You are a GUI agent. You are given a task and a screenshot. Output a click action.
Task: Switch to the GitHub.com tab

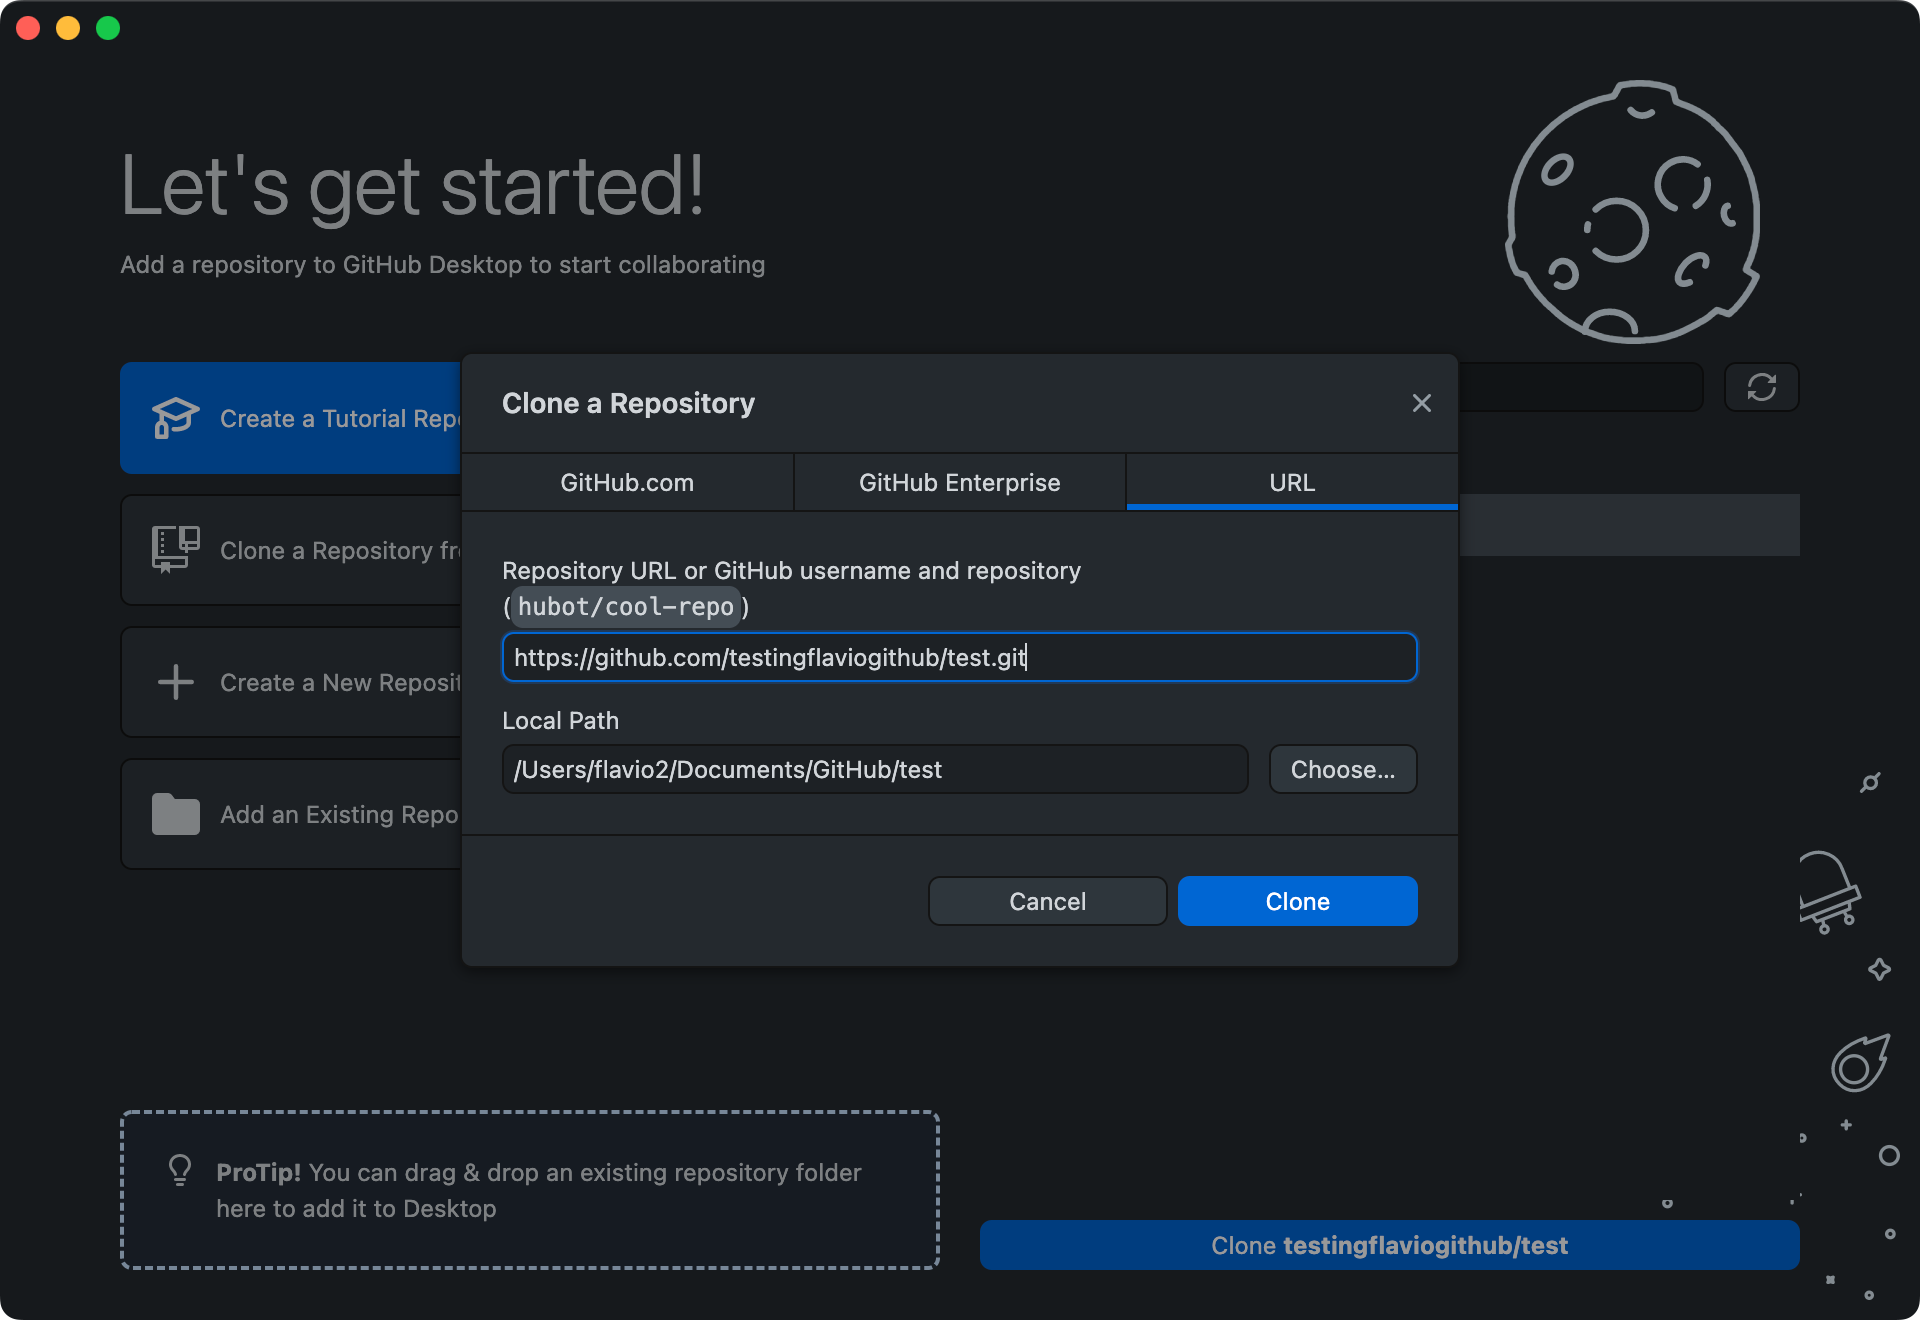[x=626, y=482]
